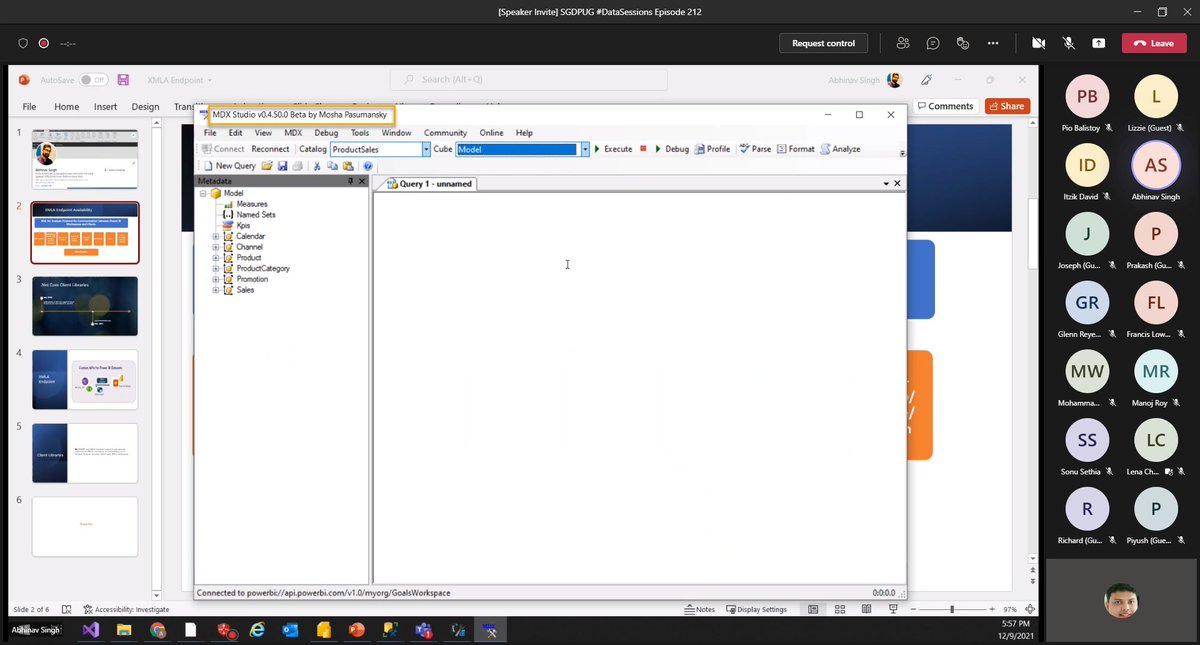Select the Query 1 - unnamed tab
The height and width of the screenshot is (645, 1200).
click(429, 184)
